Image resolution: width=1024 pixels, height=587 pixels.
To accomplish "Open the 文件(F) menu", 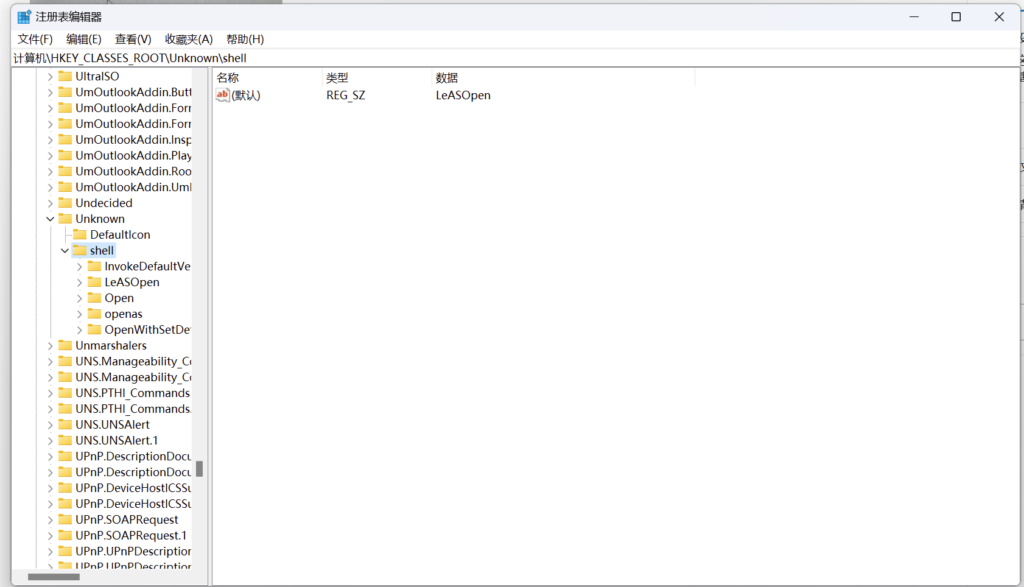I will coord(35,39).
